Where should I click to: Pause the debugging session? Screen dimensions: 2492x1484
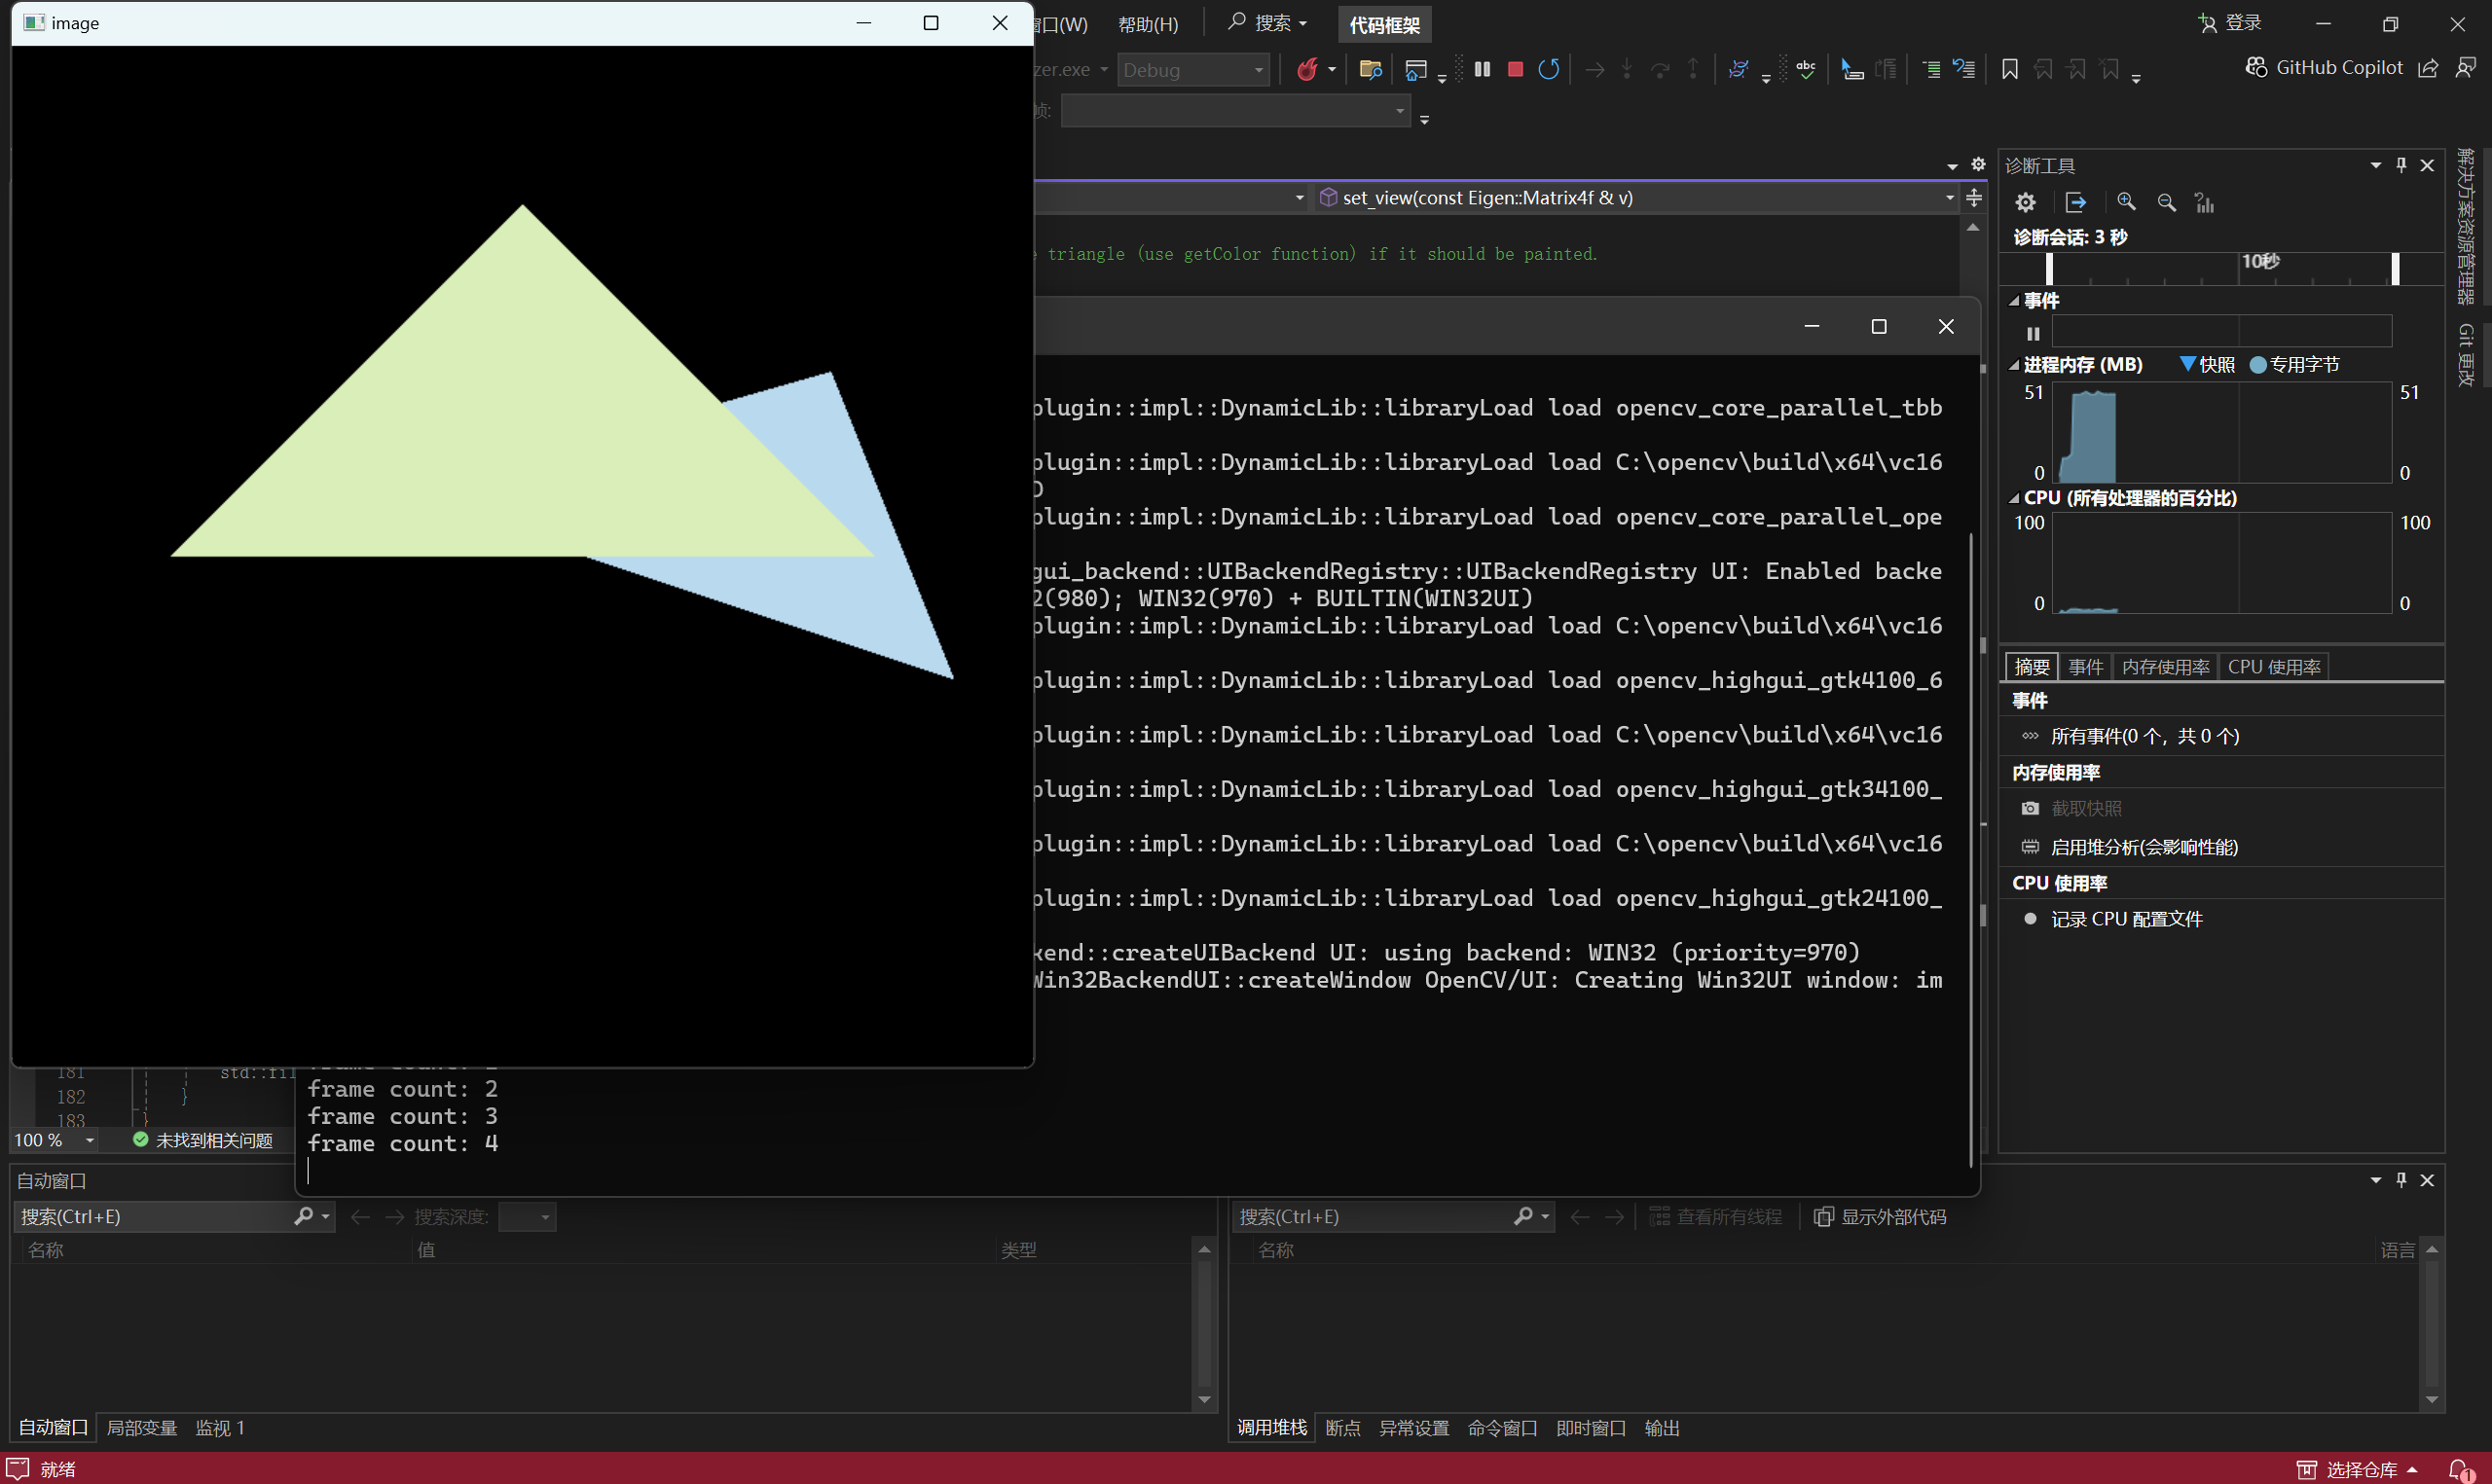coord(1482,69)
